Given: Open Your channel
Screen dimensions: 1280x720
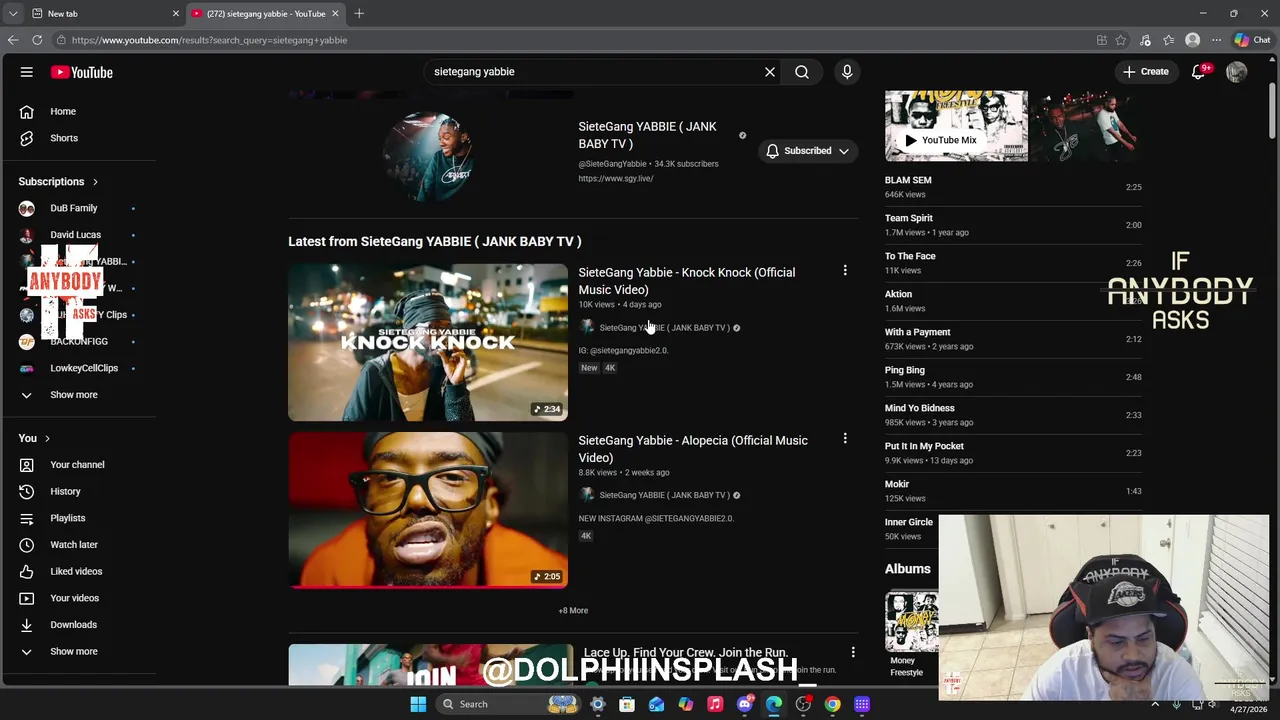Looking at the screenshot, I should pyautogui.click(x=78, y=465).
